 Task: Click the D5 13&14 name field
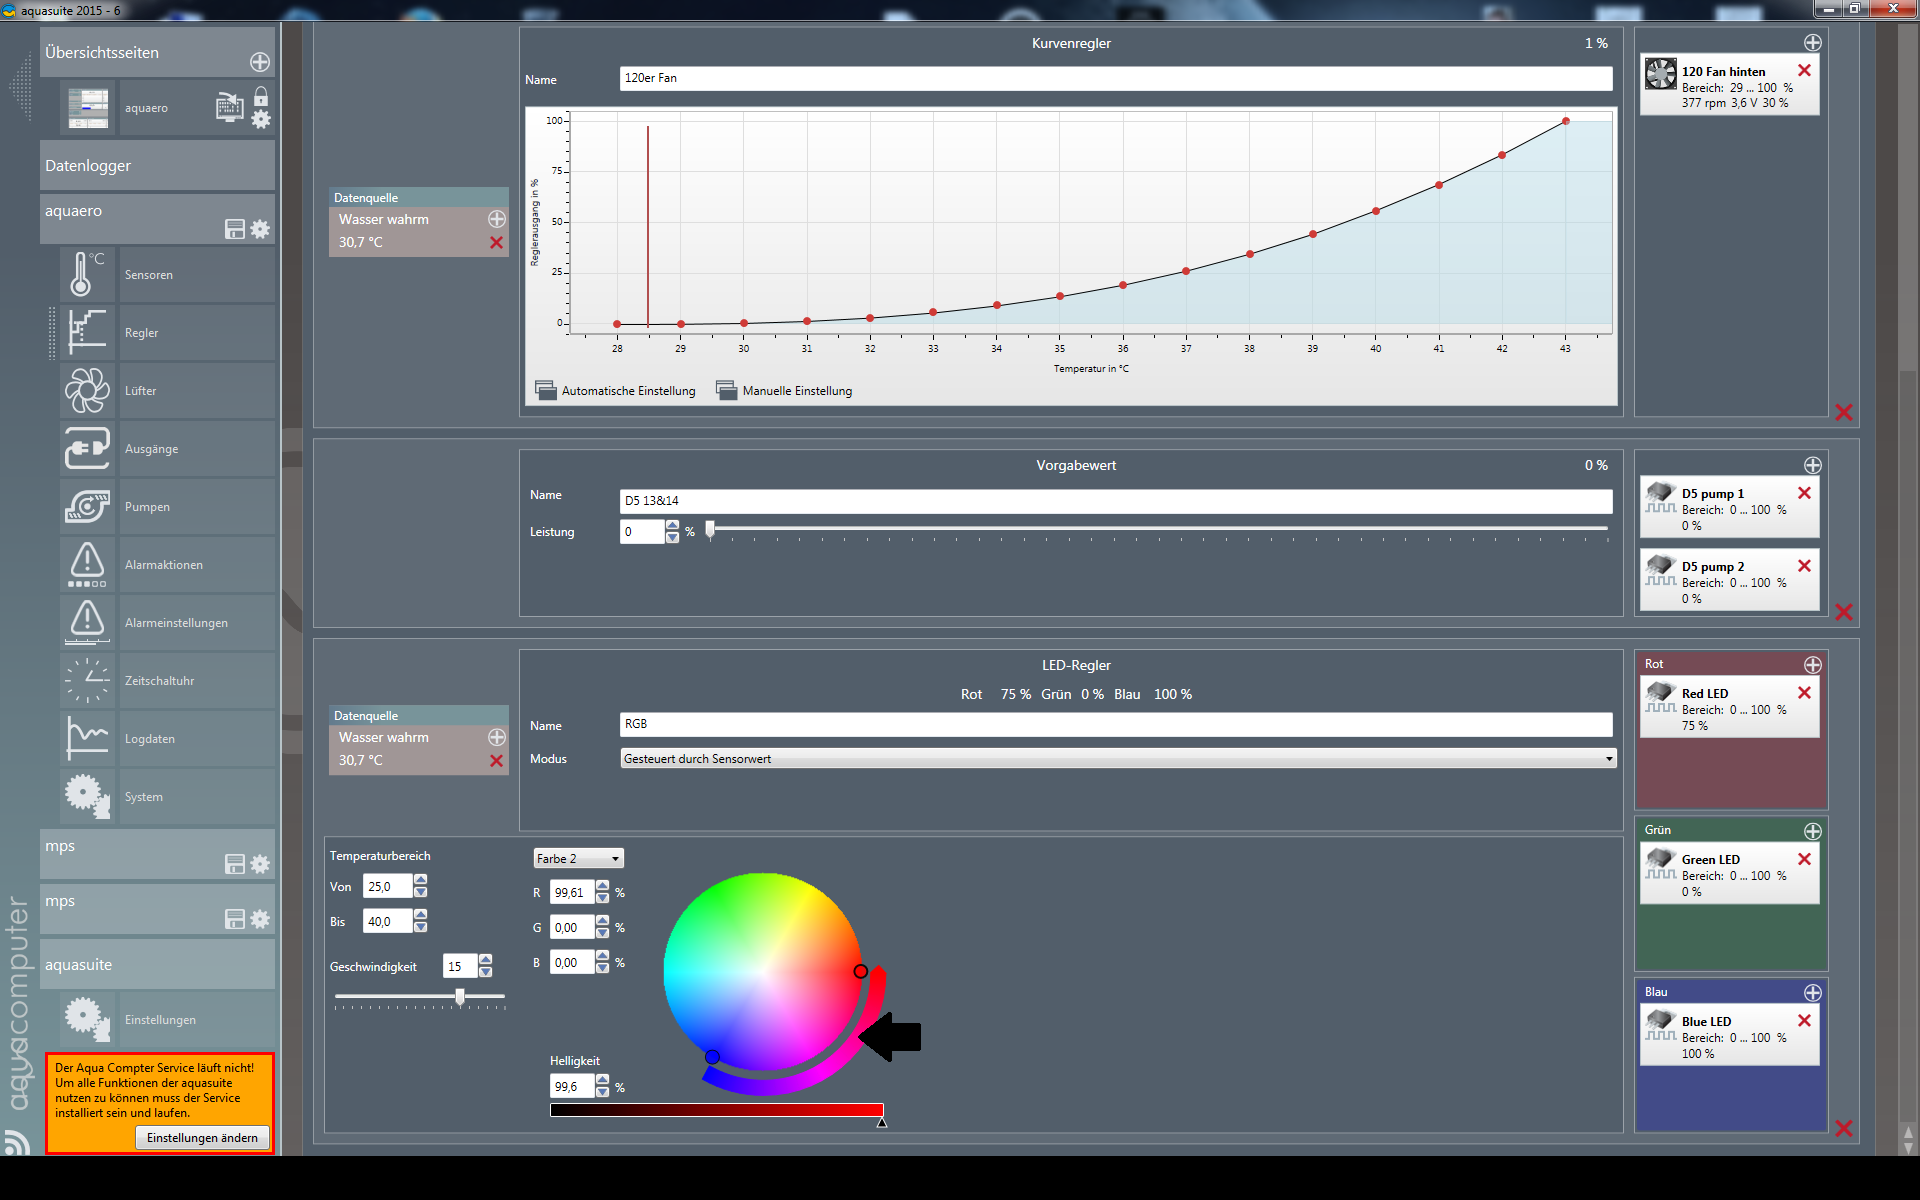(x=1115, y=501)
